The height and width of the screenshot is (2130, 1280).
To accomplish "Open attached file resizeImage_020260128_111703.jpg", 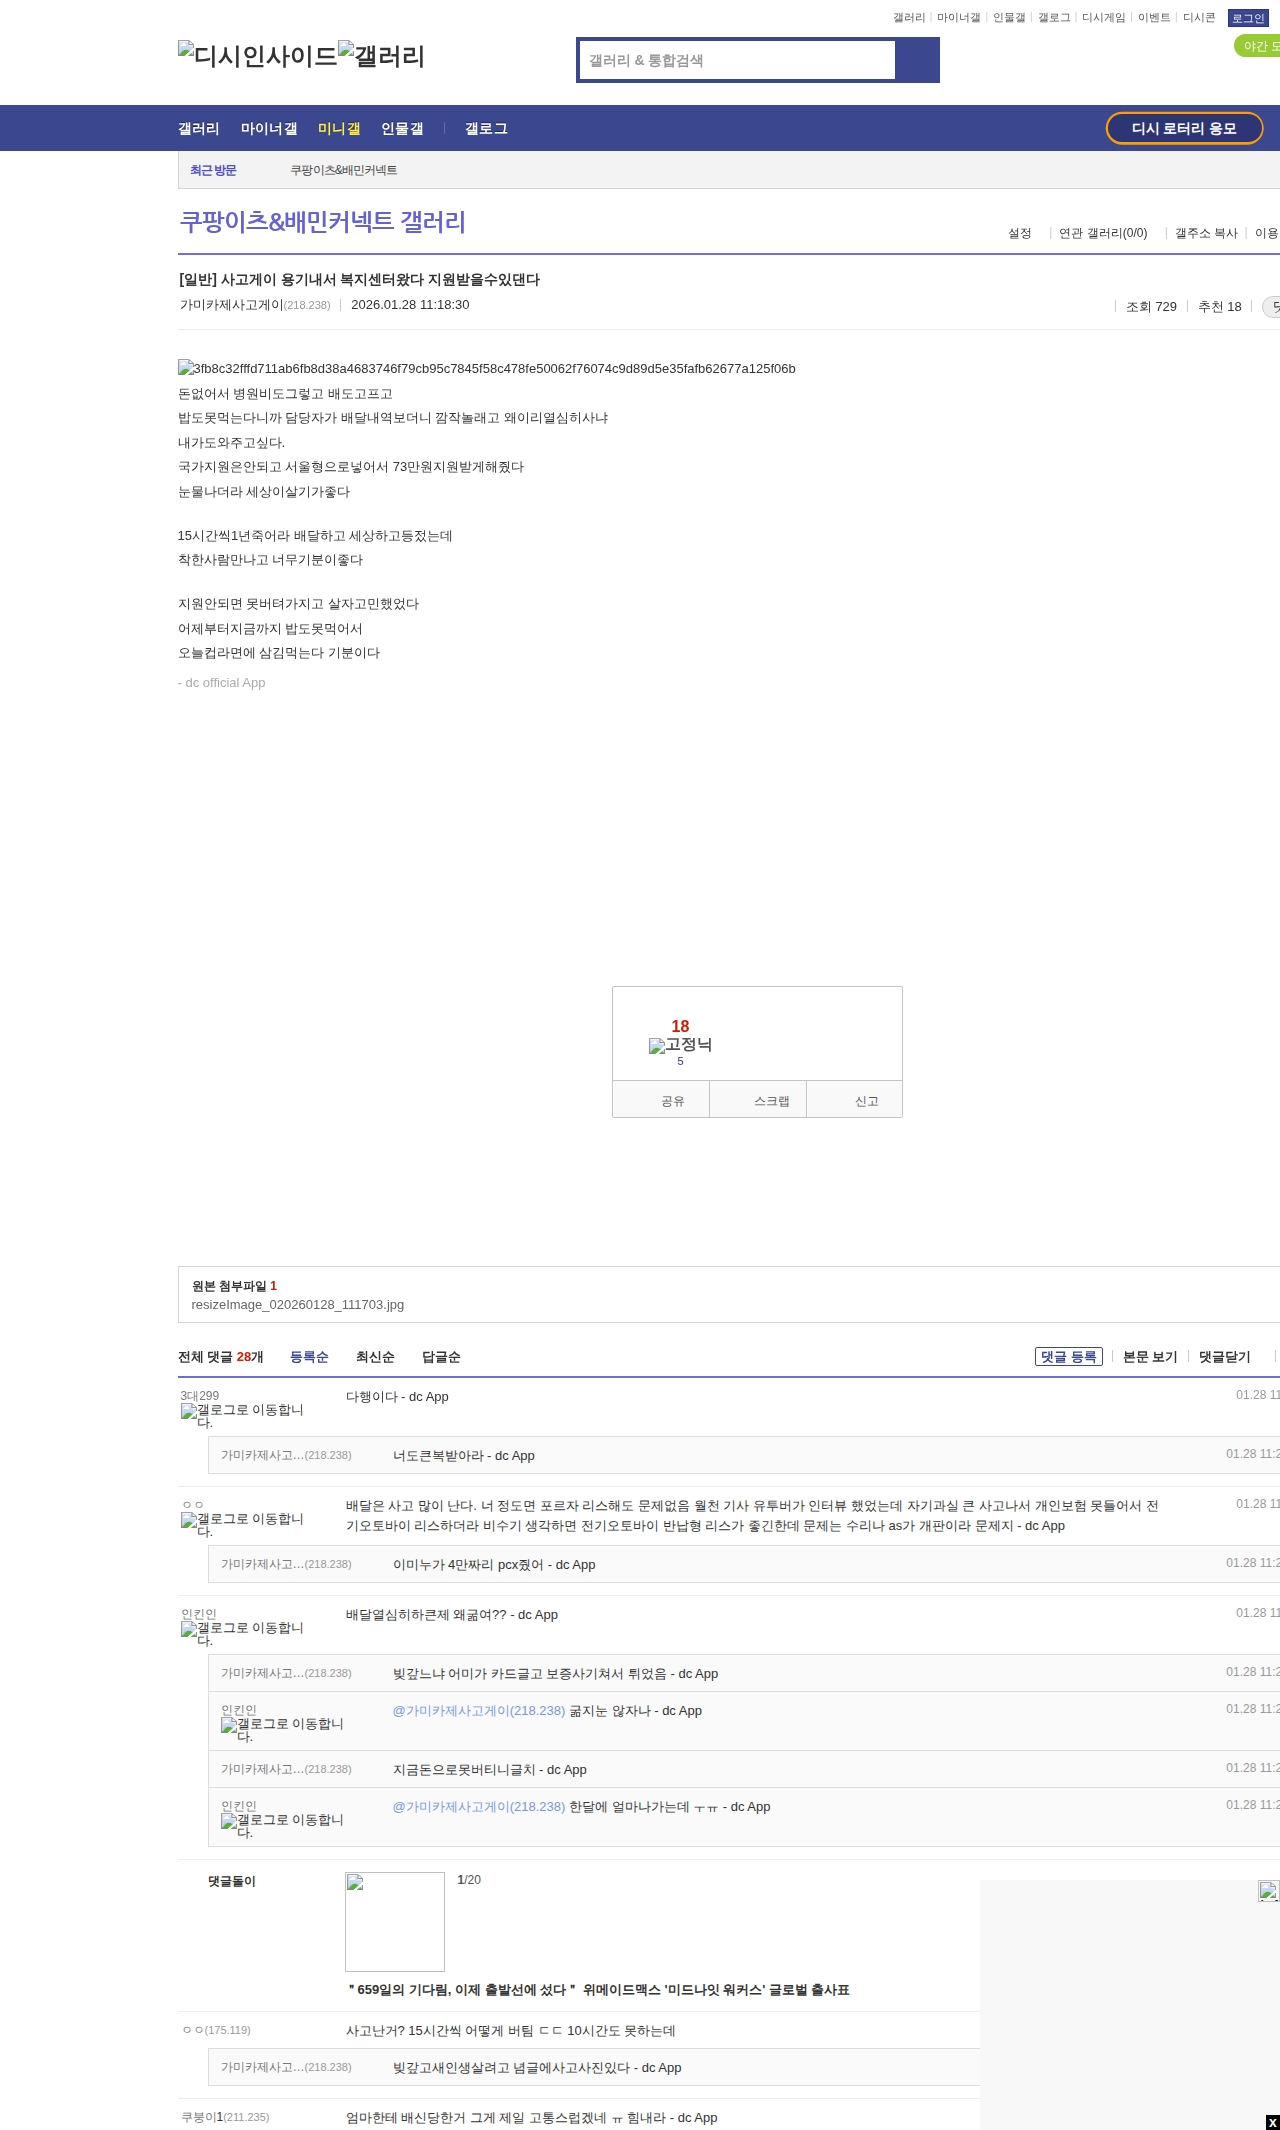I will [298, 1305].
